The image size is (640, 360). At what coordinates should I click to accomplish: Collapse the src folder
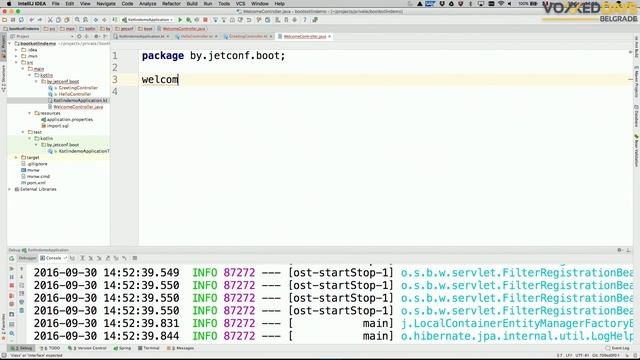pyautogui.click(x=16, y=62)
